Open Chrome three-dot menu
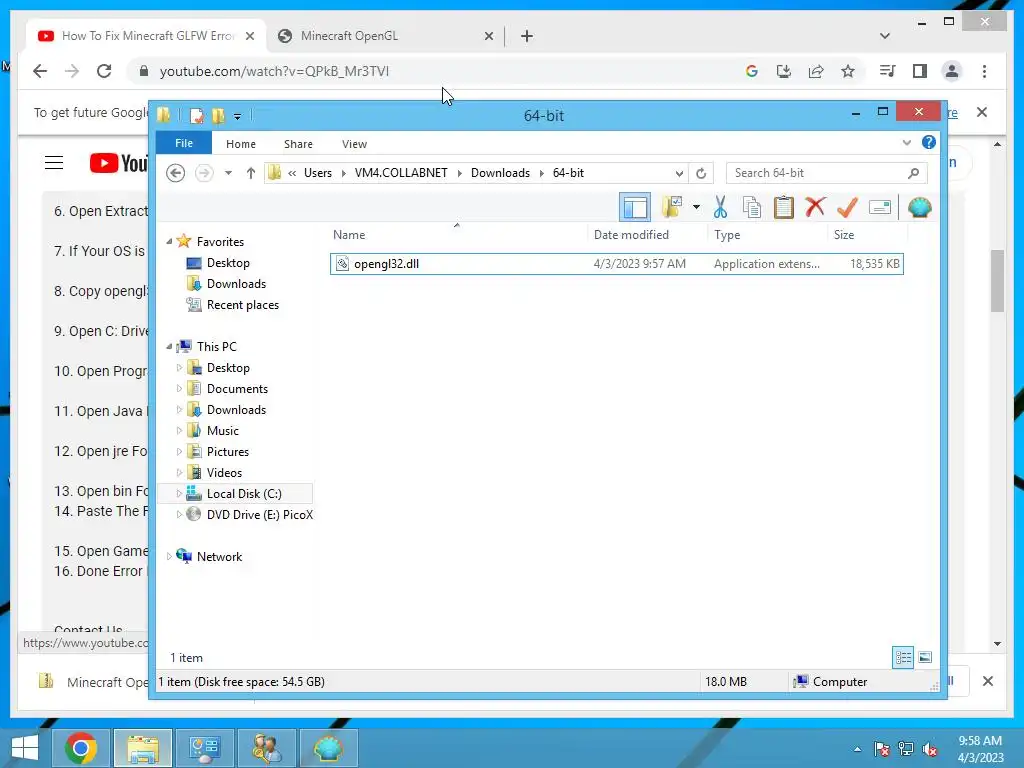The height and width of the screenshot is (768, 1024). pyautogui.click(x=984, y=71)
